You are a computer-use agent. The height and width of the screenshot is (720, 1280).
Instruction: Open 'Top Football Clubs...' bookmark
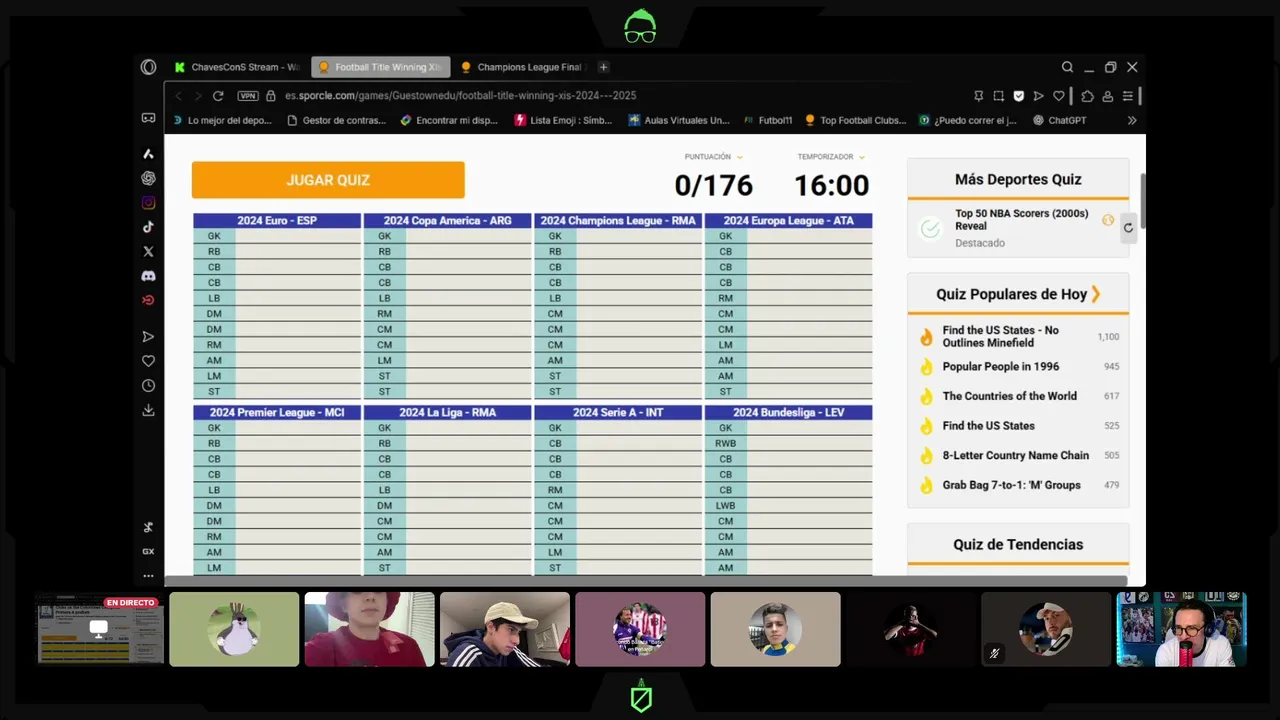click(x=855, y=120)
